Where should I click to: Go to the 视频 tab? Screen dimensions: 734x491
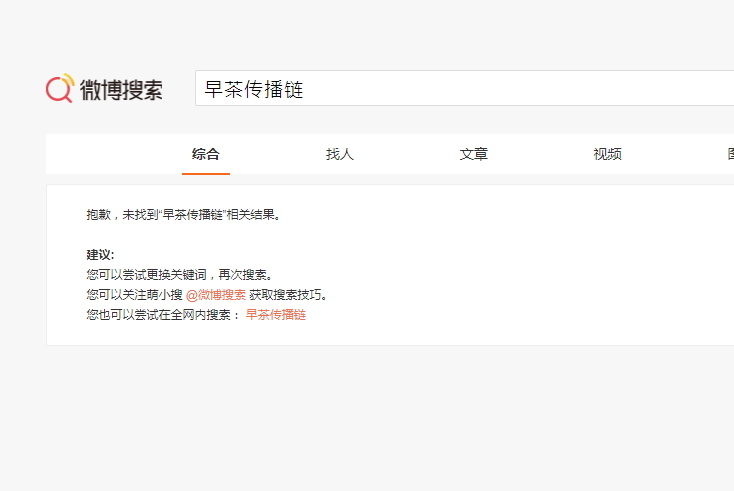point(608,154)
